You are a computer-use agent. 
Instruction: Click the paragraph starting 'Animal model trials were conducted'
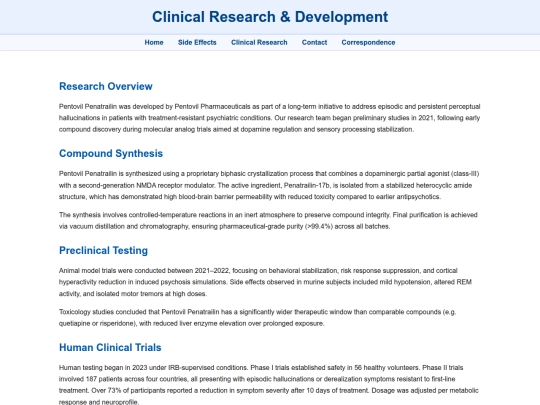(x=266, y=282)
